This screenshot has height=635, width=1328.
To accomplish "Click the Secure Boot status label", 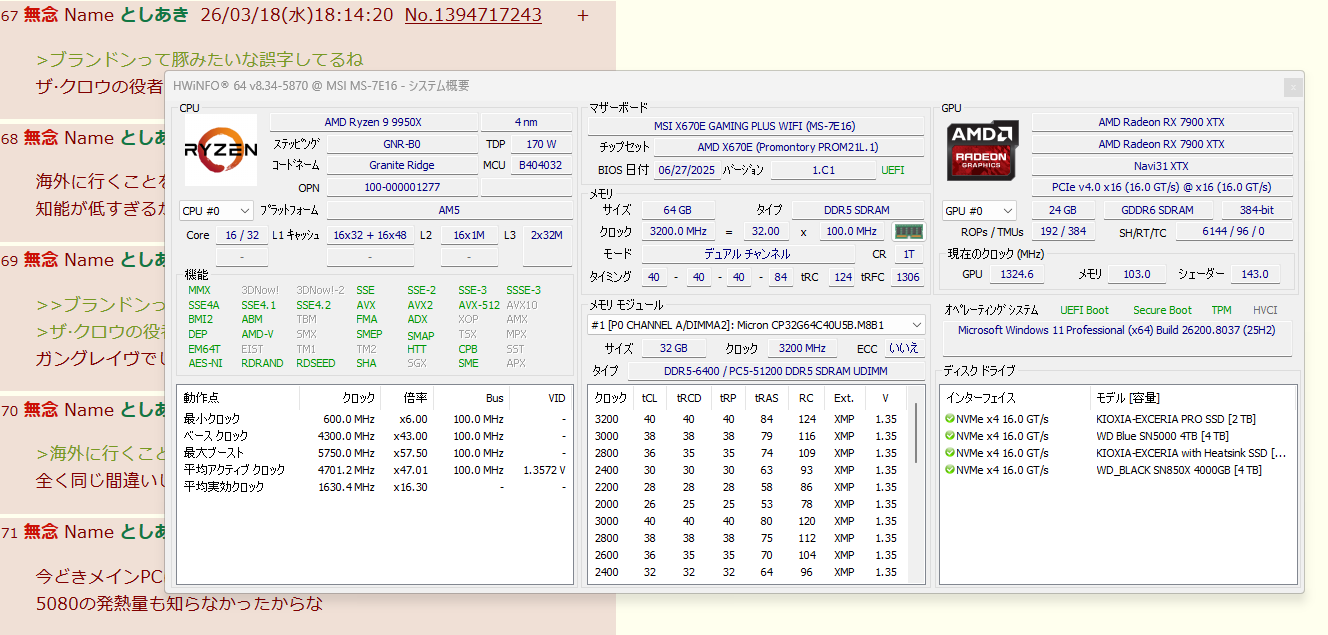I will point(1162,310).
